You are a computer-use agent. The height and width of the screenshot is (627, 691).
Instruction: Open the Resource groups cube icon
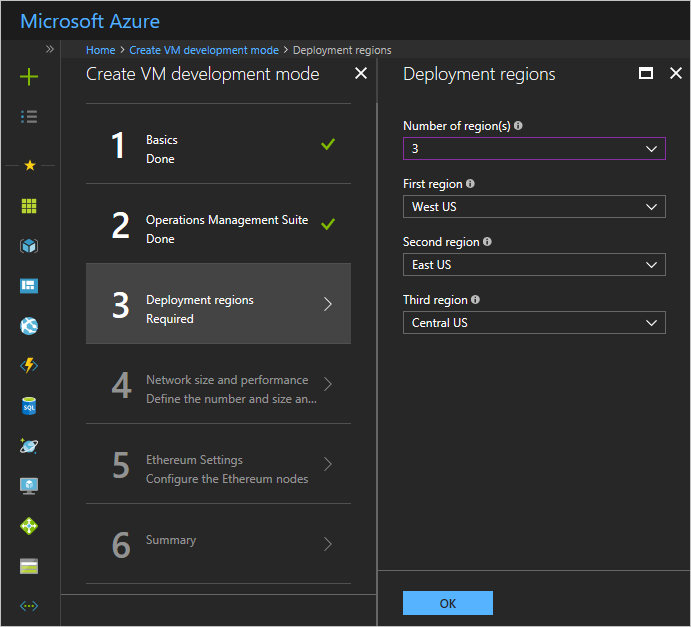29,246
